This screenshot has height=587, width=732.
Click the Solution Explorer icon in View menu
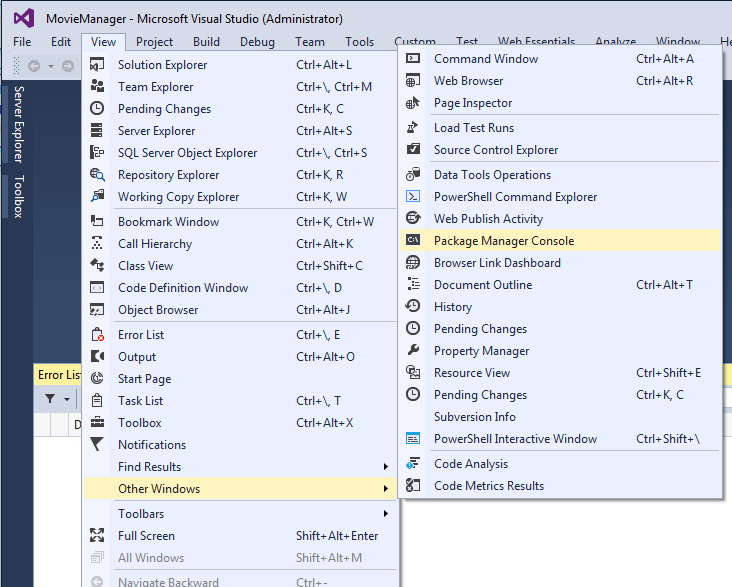97,65
